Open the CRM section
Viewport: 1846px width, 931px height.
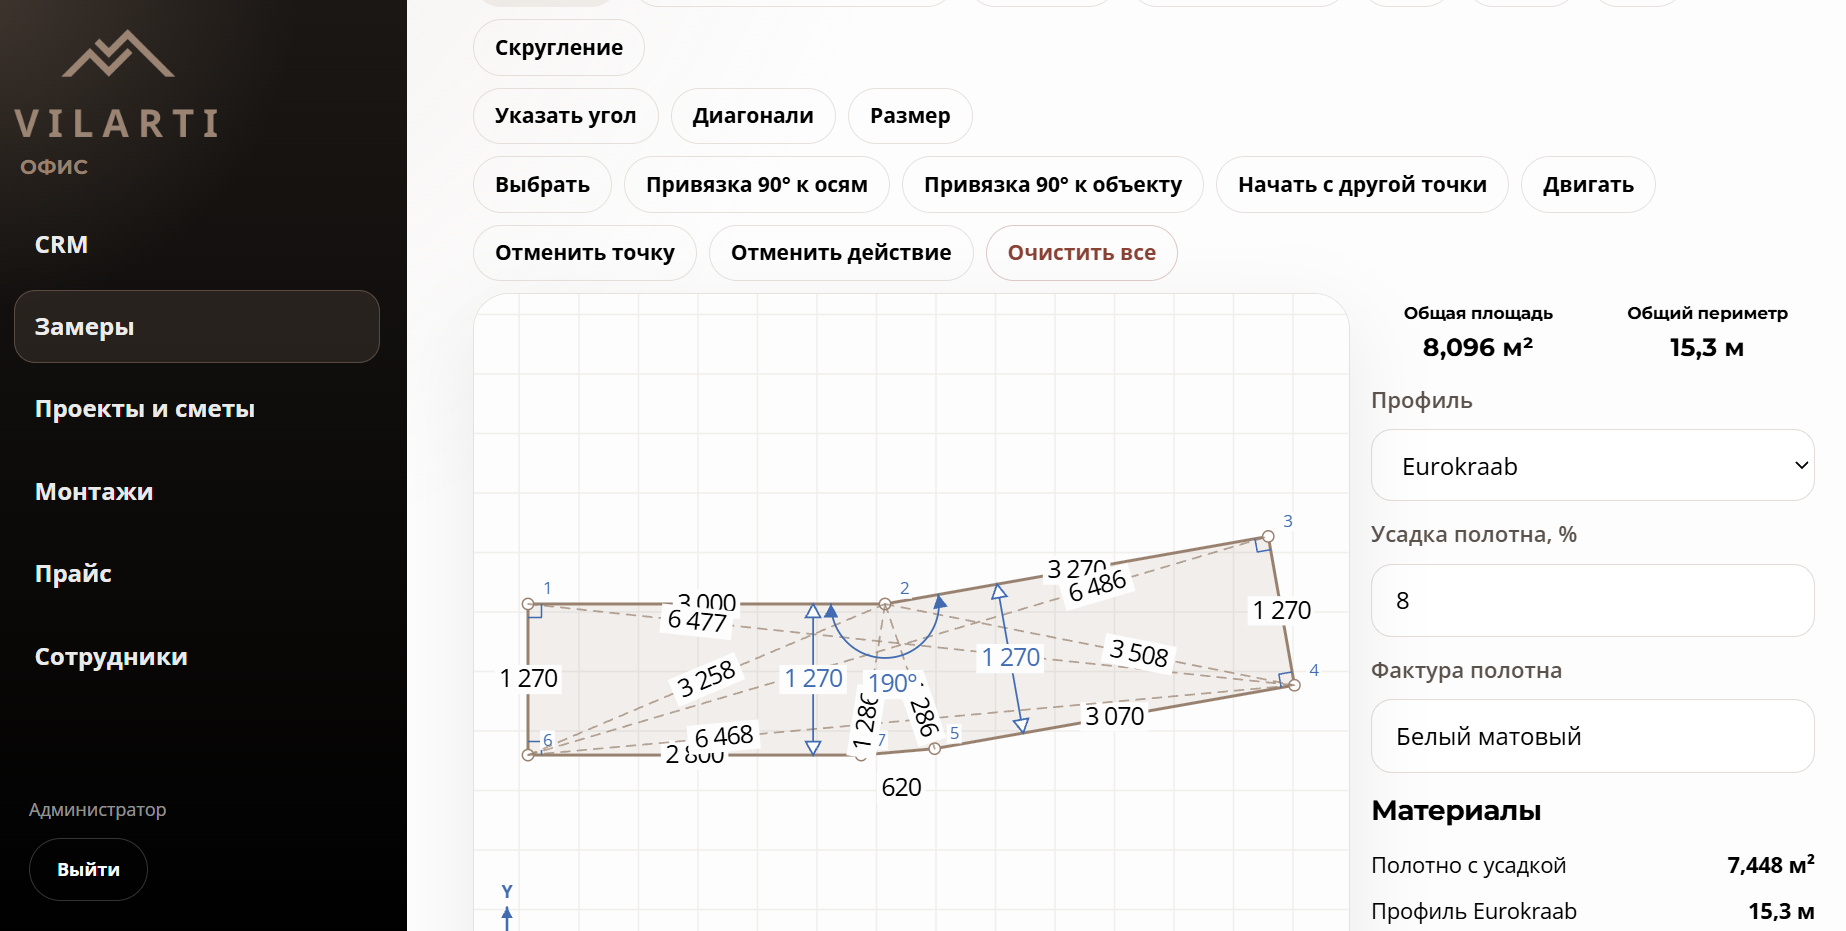pos(61,245)
